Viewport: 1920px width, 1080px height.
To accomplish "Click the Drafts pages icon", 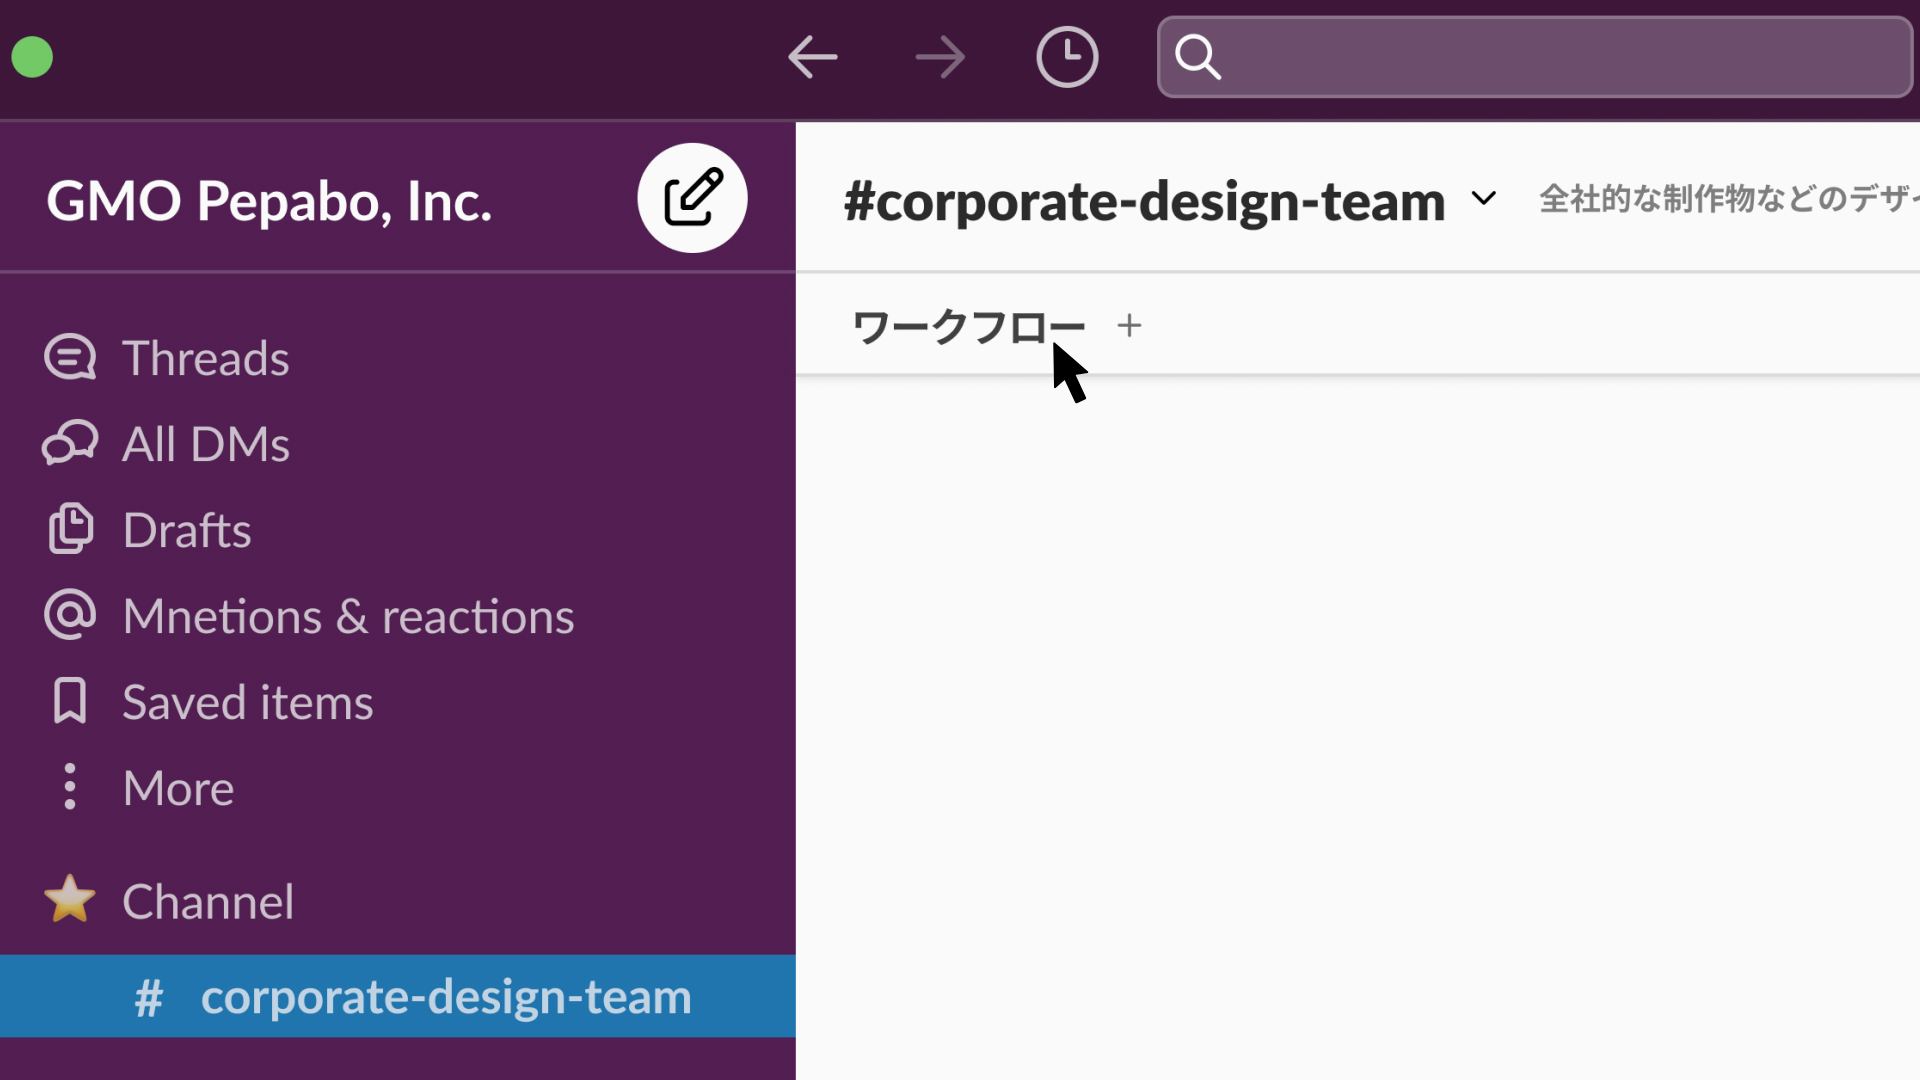I will click(70, 530).
